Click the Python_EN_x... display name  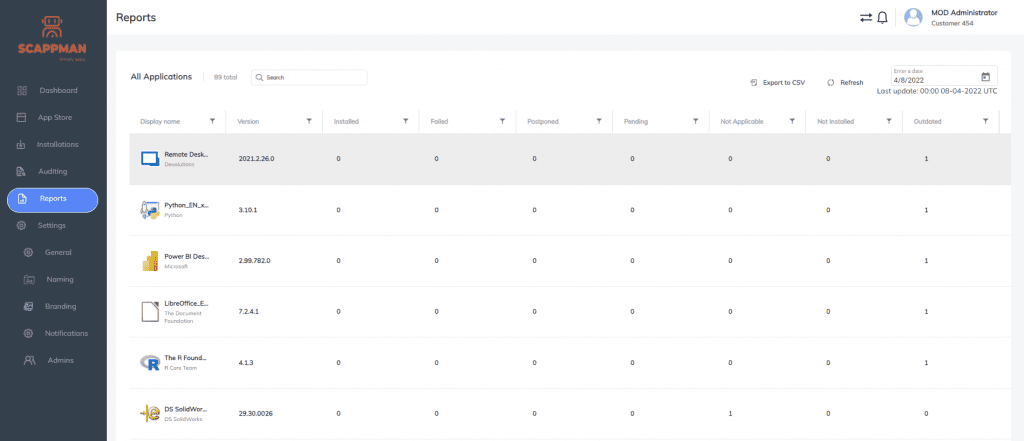pos(187,205)
